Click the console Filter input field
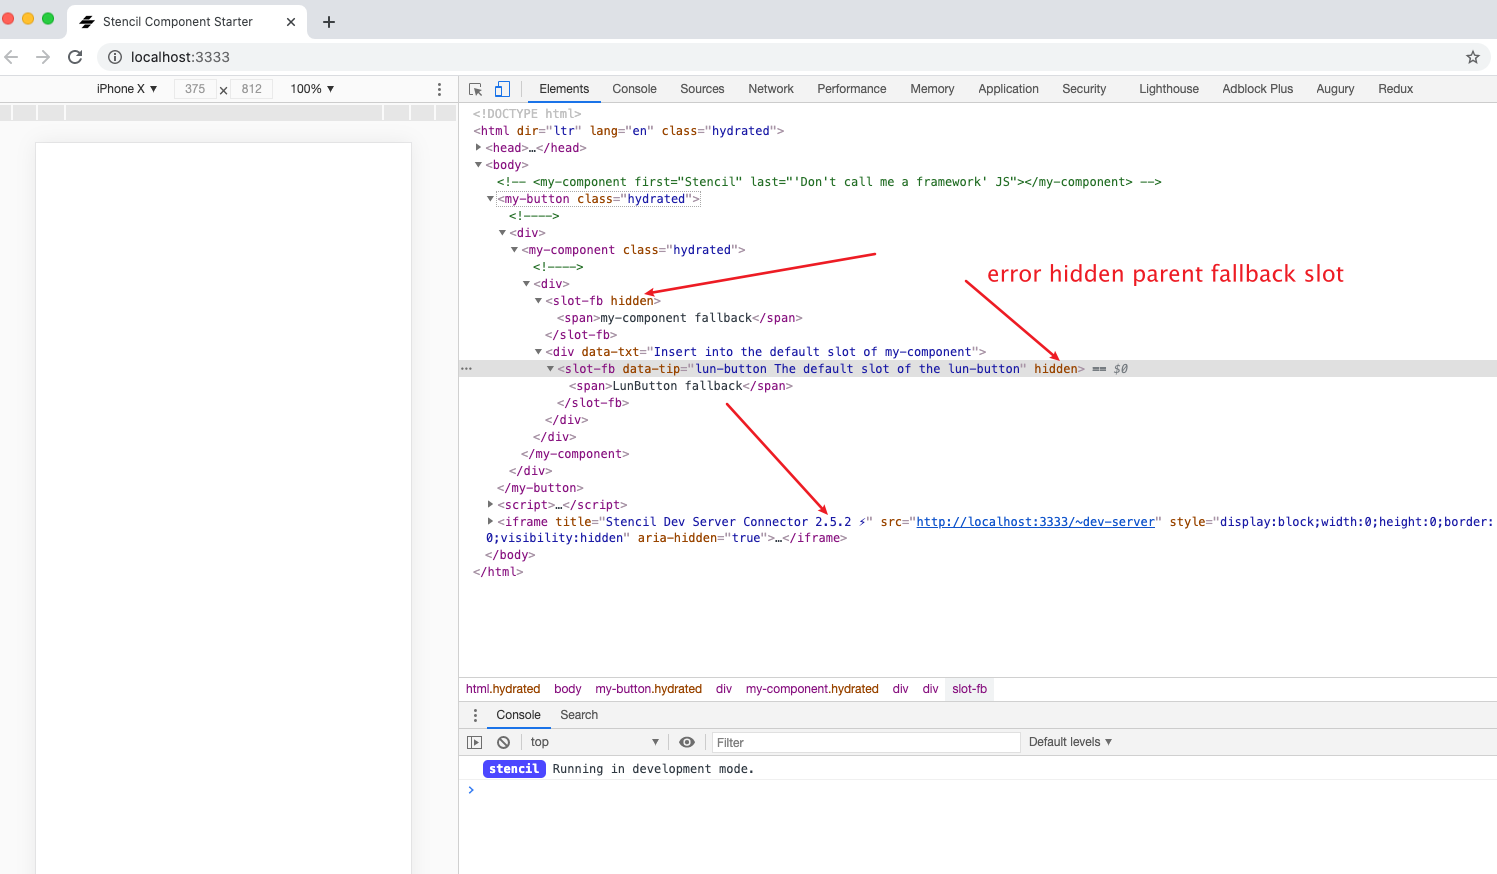 865,741
